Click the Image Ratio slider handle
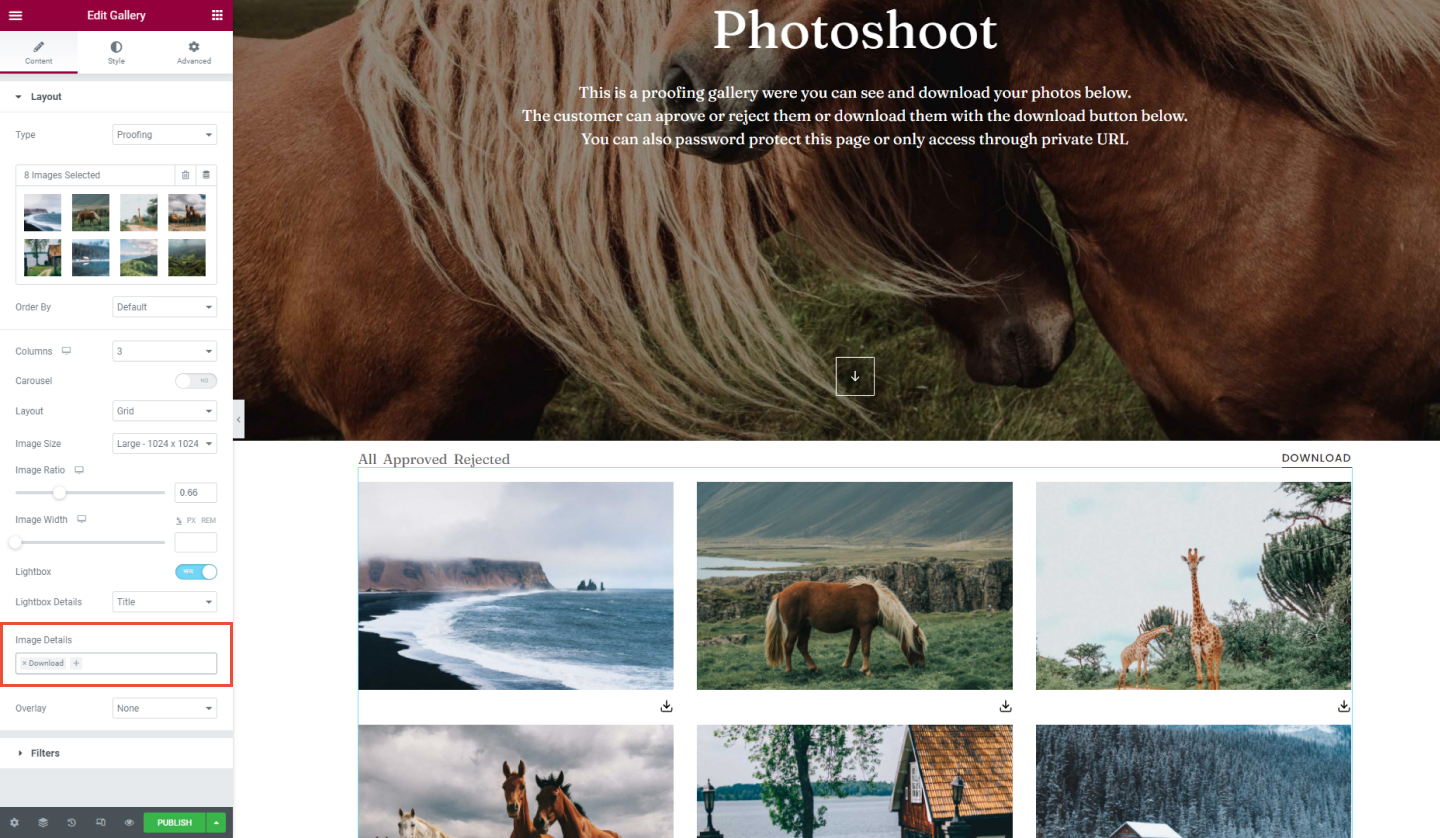The height and width of the screenshot is (838, 1440). tap(59, 492)
